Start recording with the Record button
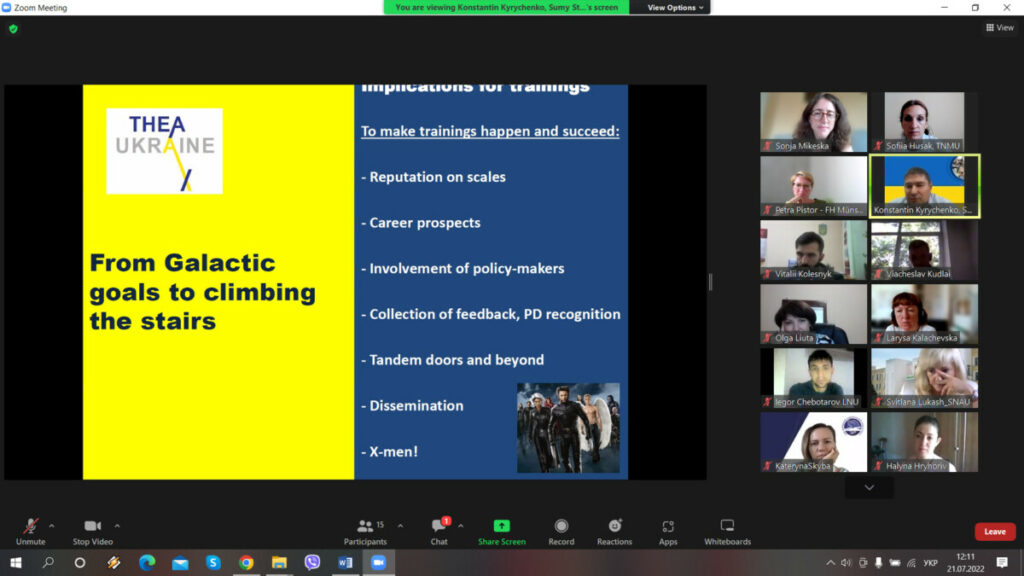The width and height of the screenshot is (1024, 576). coord(561,526)
